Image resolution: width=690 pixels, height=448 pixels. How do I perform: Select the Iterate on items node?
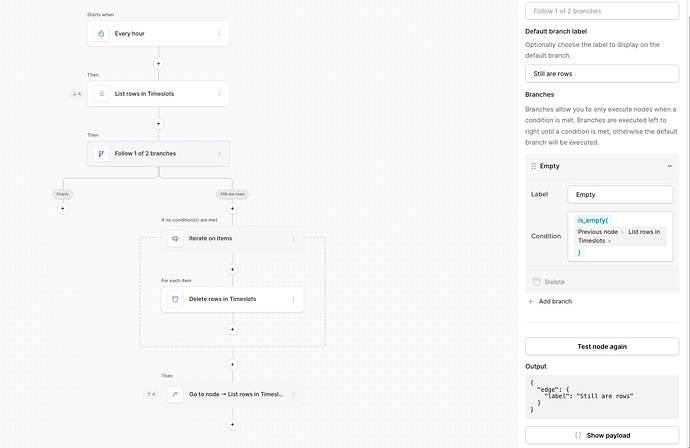coord(232,239)
